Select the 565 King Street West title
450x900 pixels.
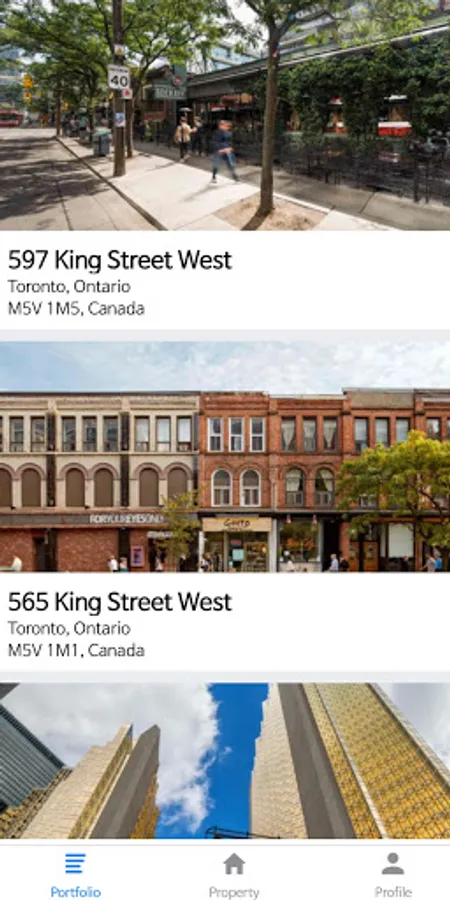point(119,602)
